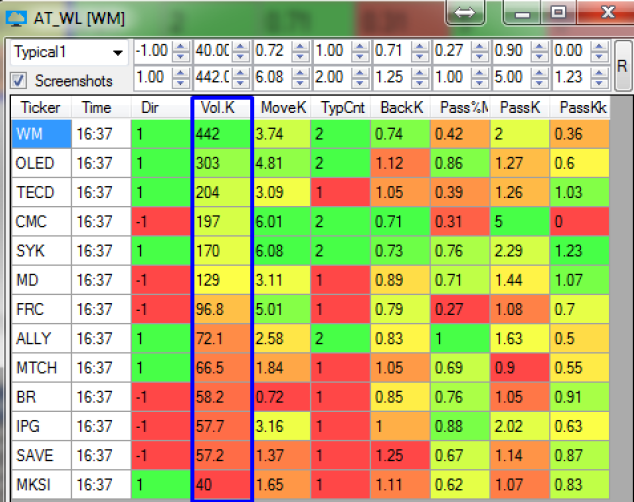The image size is (634, 502).
Task: Decrease the 0.27 Pass% minimum spinner
Action: [x=480, y=57]
